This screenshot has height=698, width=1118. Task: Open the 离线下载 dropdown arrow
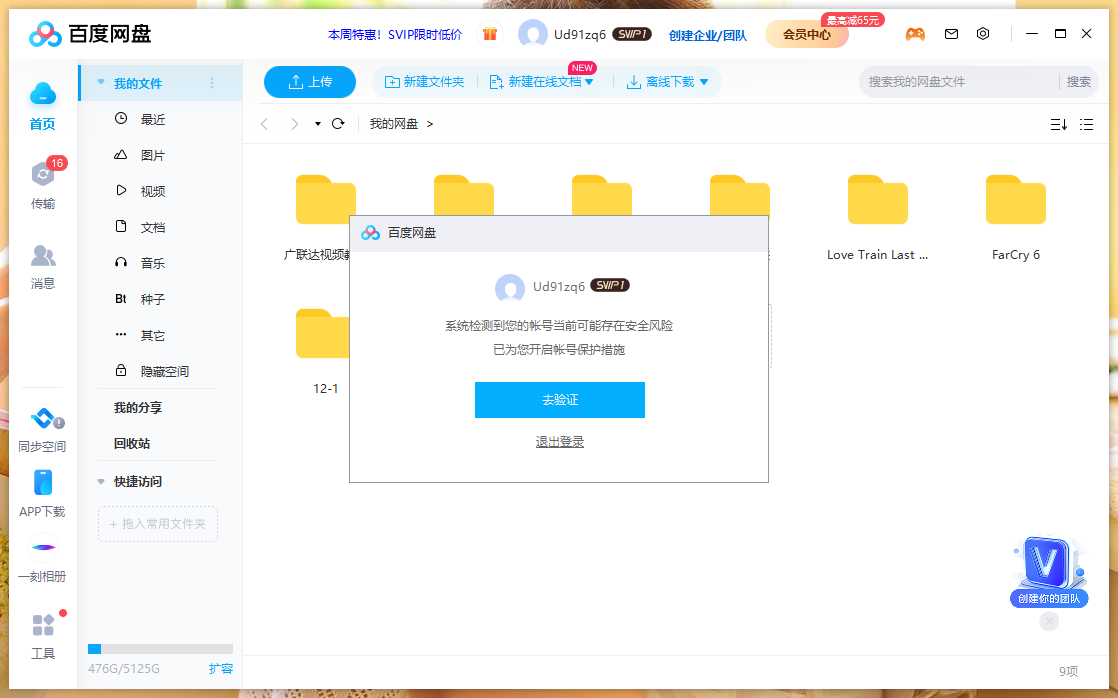pyautogui.click(x=704, y=83)
